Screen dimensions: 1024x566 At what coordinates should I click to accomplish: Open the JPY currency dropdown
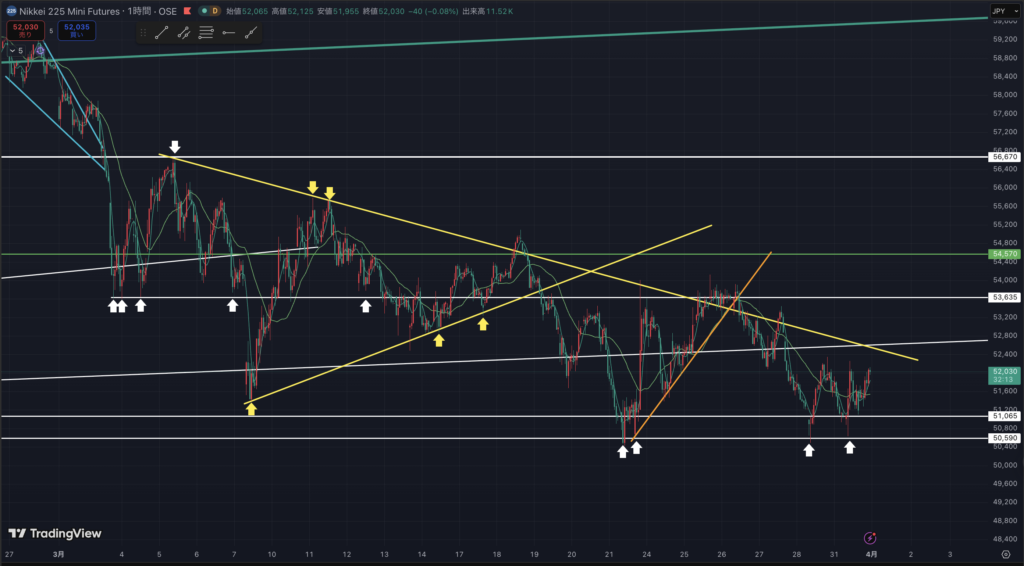1000,11
